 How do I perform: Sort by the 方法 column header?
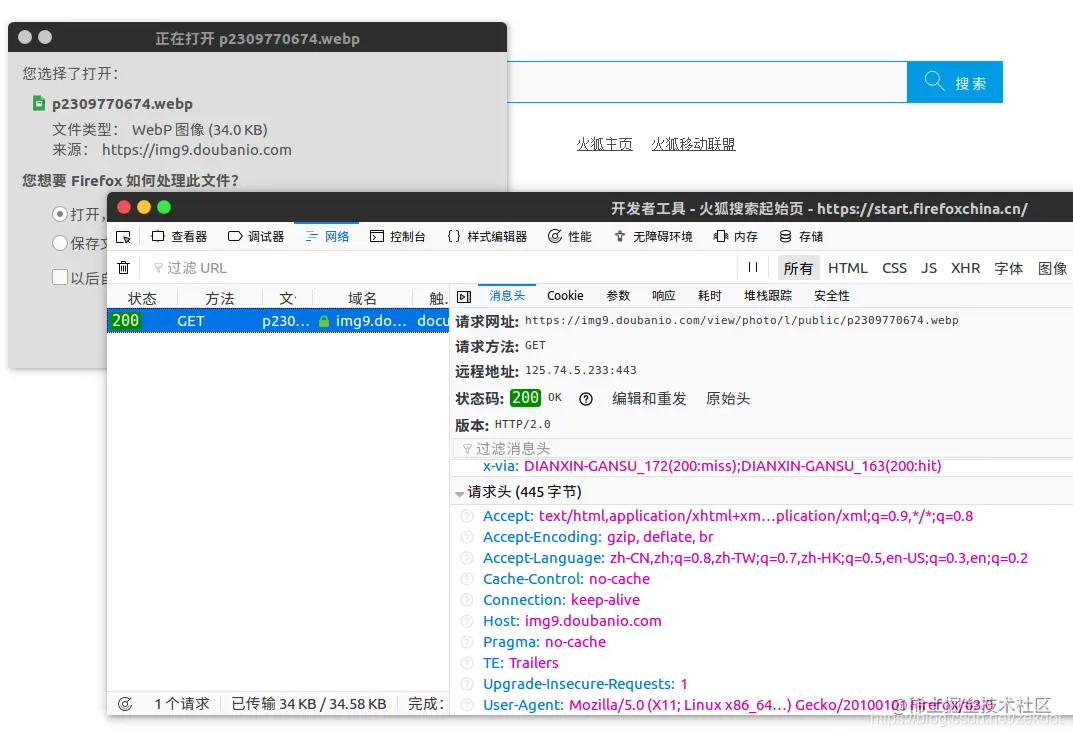tap(220, 298)
